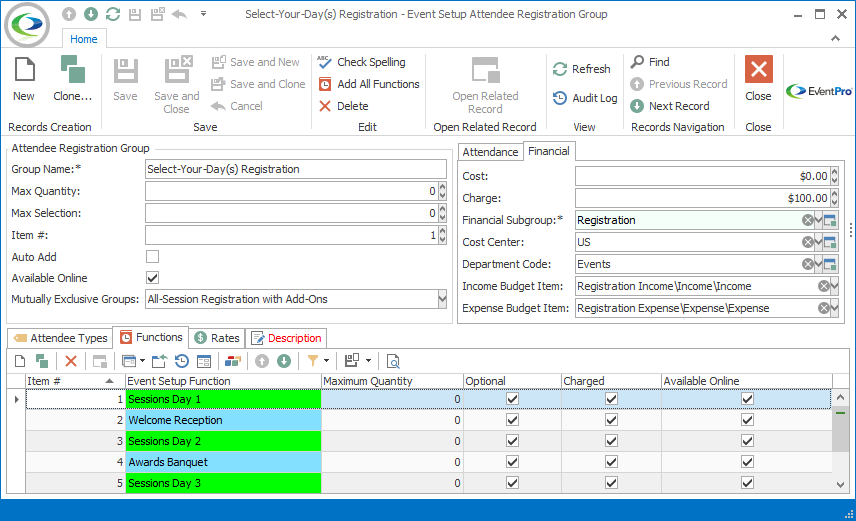The image size is (856, 521).
Task: Toggle Charged for Welcome Reception
Action: coord(611,420)
